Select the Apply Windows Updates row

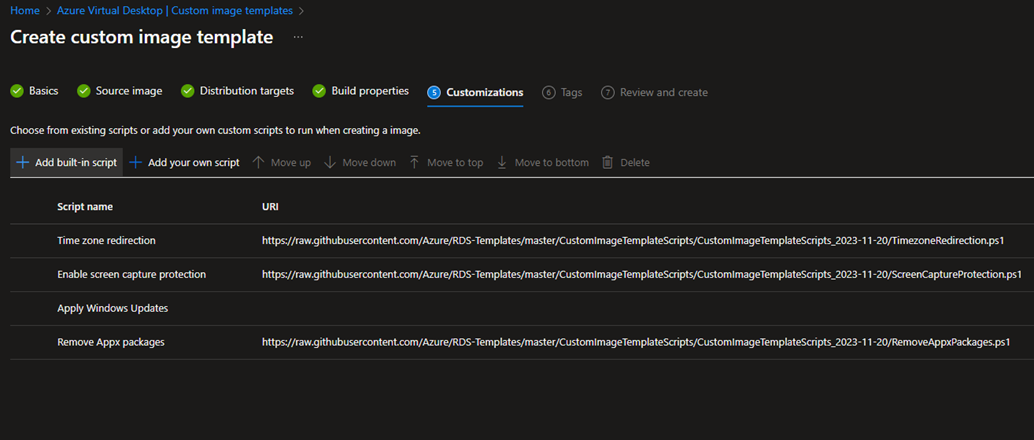tap(522, 309)
